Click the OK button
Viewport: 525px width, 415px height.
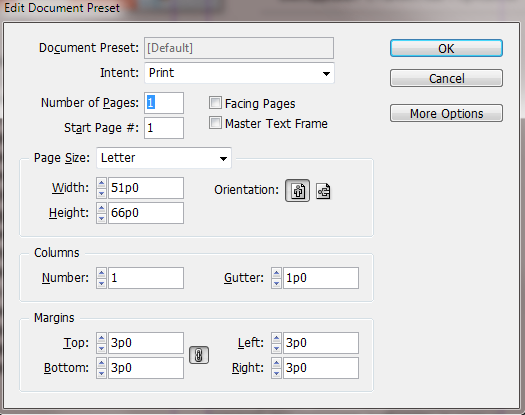tap(446, 49)
